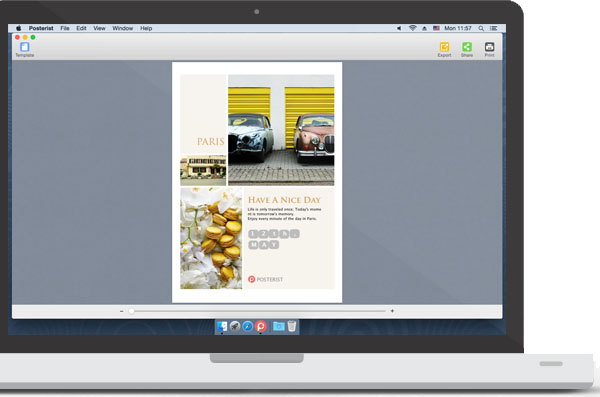Select the macarons and flowers photo
This screenshot has width=600, height=397.
211,238
